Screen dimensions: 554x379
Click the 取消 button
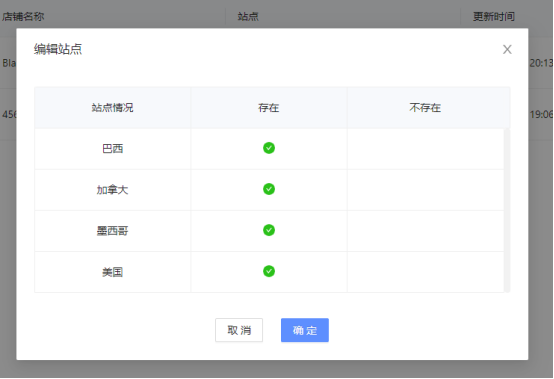pyautogui.click(x=239, y=330)
